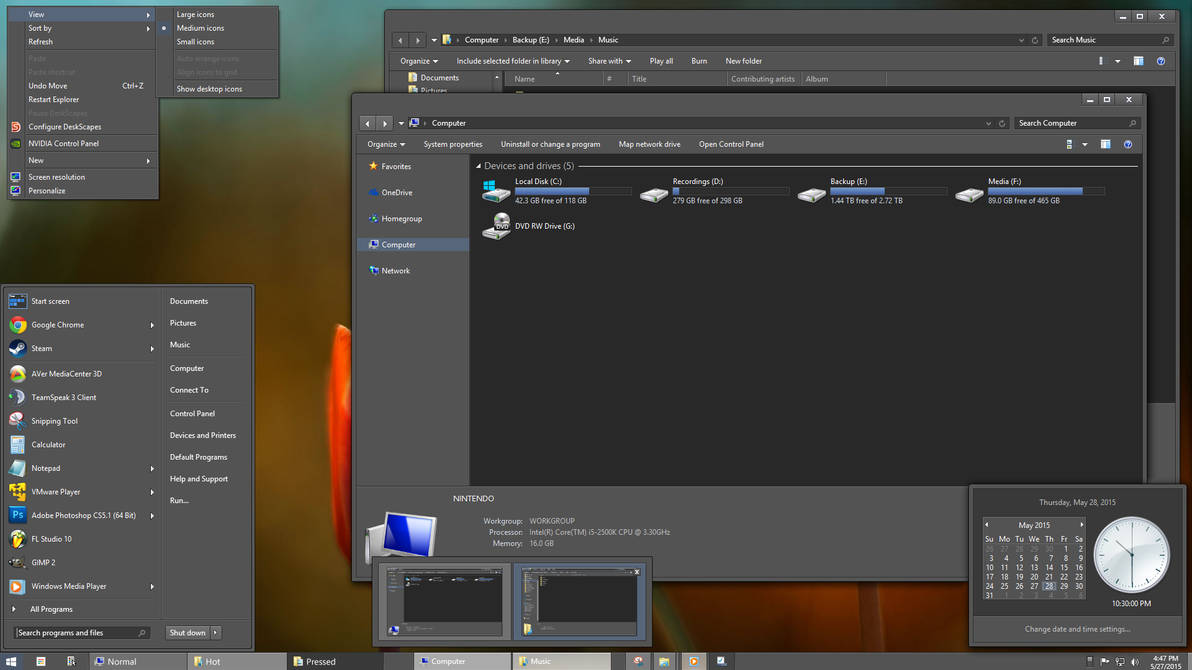
Task: Select the Medium icons view option
Action: tap(200, 28)
